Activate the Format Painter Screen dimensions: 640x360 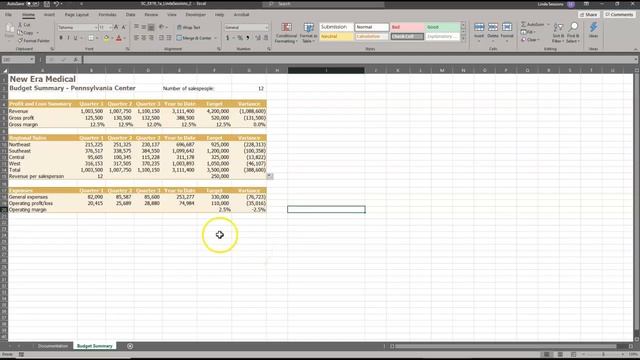click(x=33, y=41)
